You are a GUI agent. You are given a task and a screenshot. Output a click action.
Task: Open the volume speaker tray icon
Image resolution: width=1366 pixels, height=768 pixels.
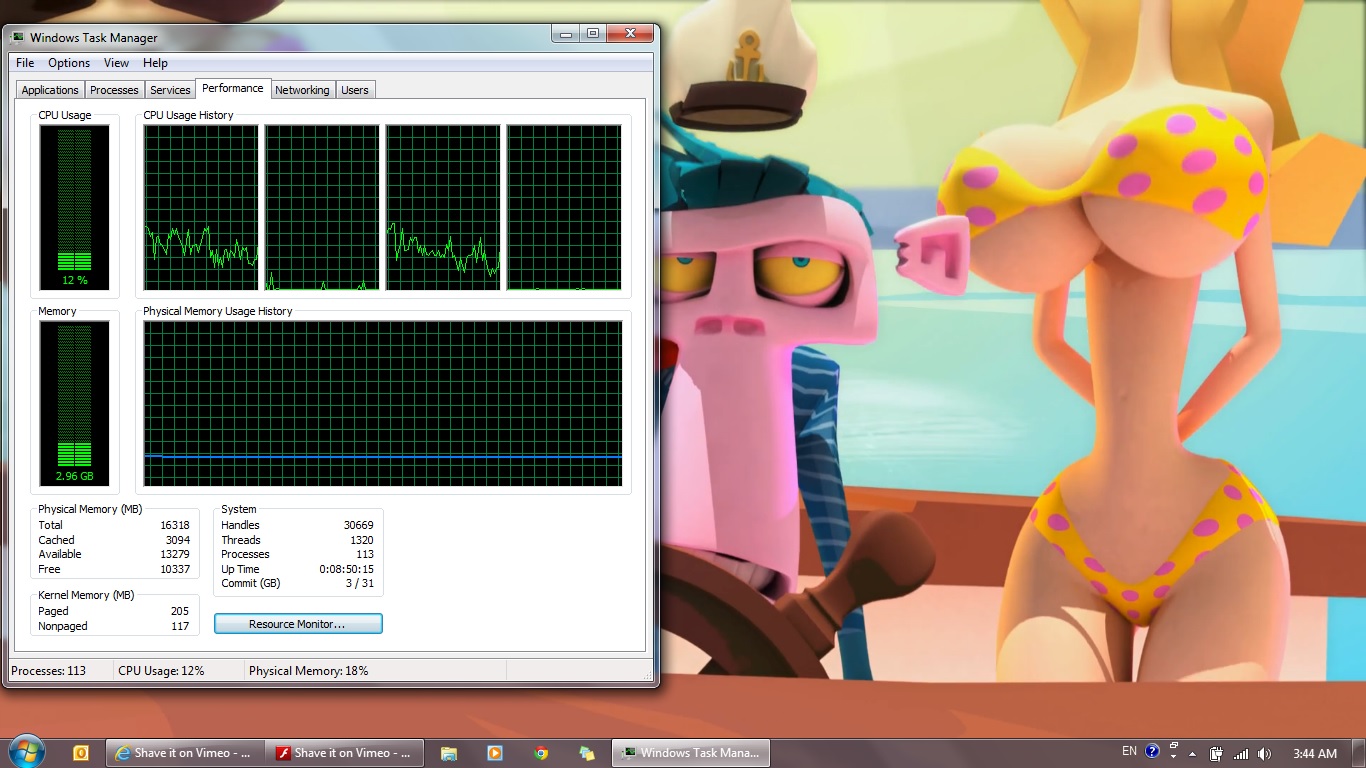1264,753
